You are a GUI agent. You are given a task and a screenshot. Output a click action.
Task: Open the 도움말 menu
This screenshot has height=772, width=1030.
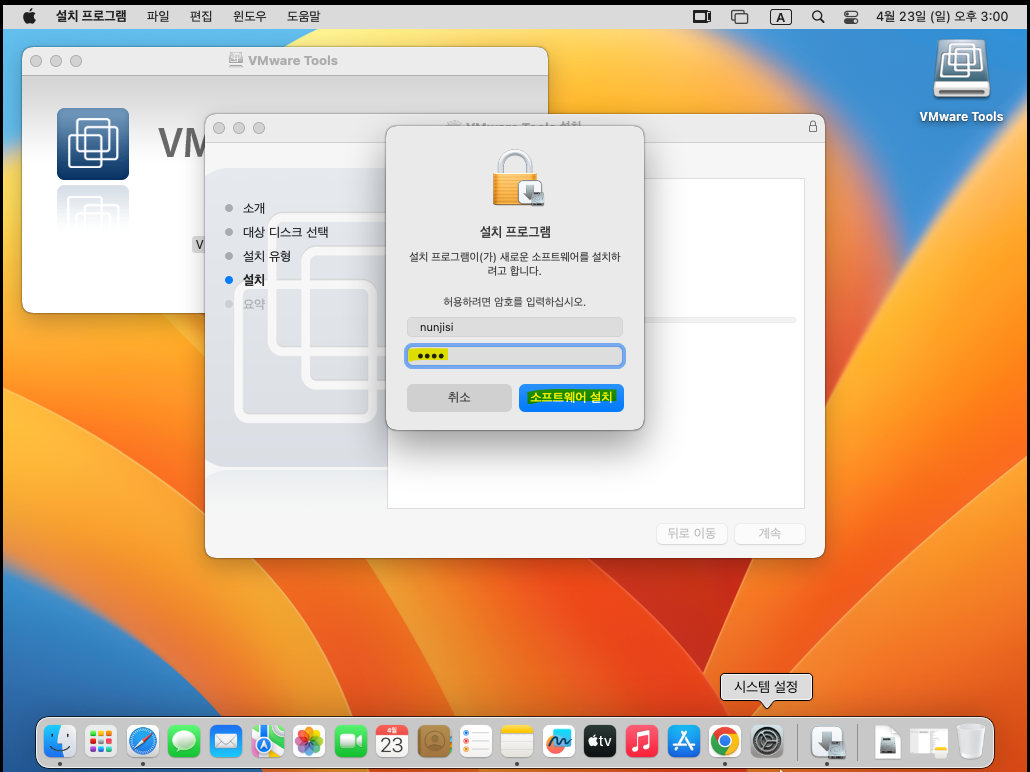click(303, 16)
